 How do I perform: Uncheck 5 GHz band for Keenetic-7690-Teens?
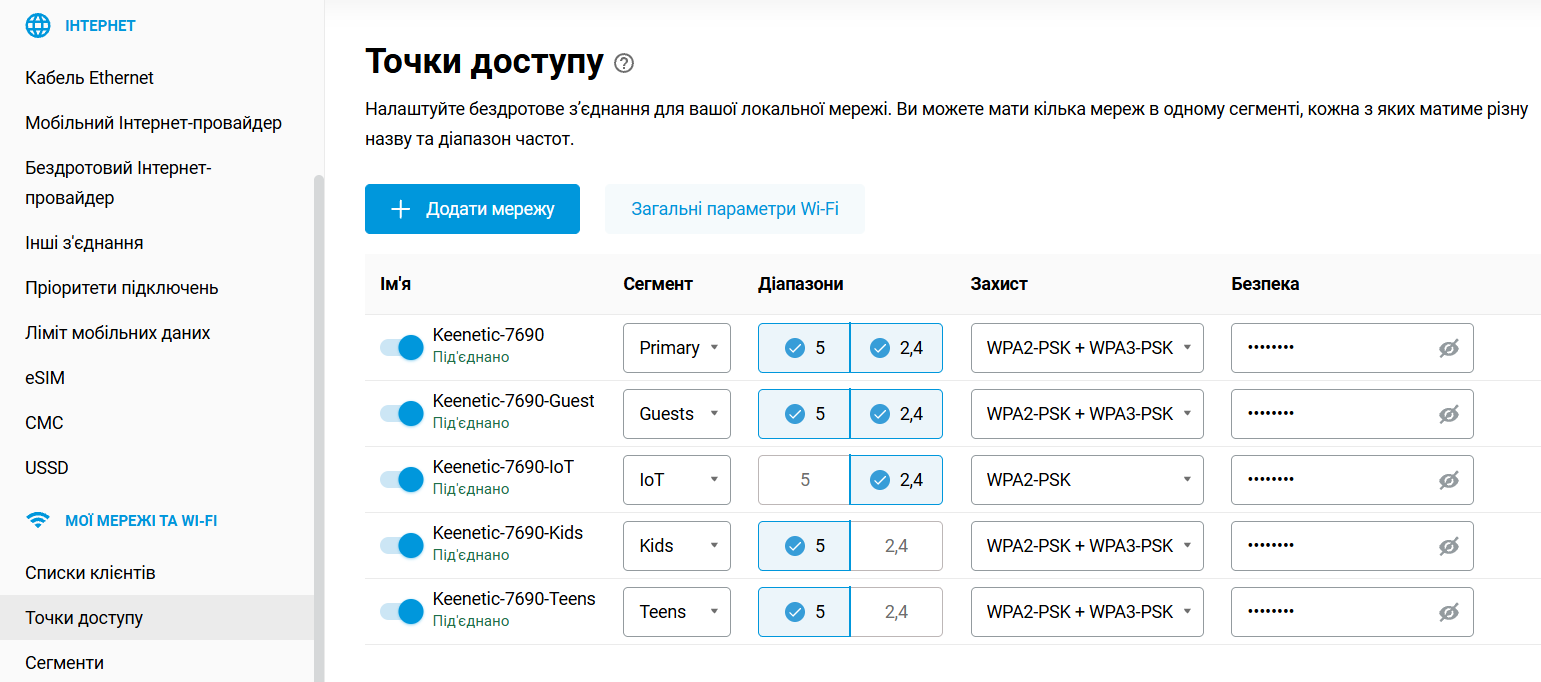click(x=804, y=612)
